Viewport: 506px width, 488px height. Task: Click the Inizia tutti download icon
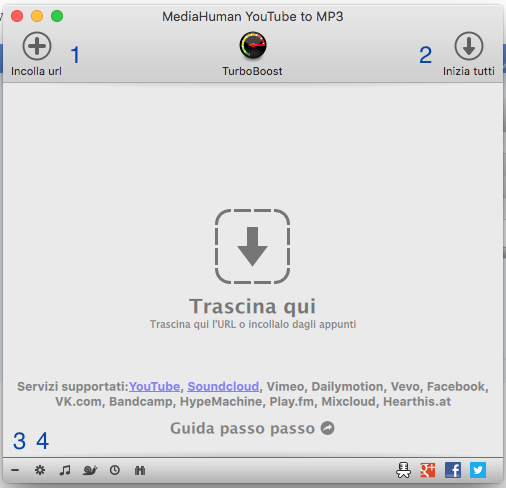click(469, 46)
